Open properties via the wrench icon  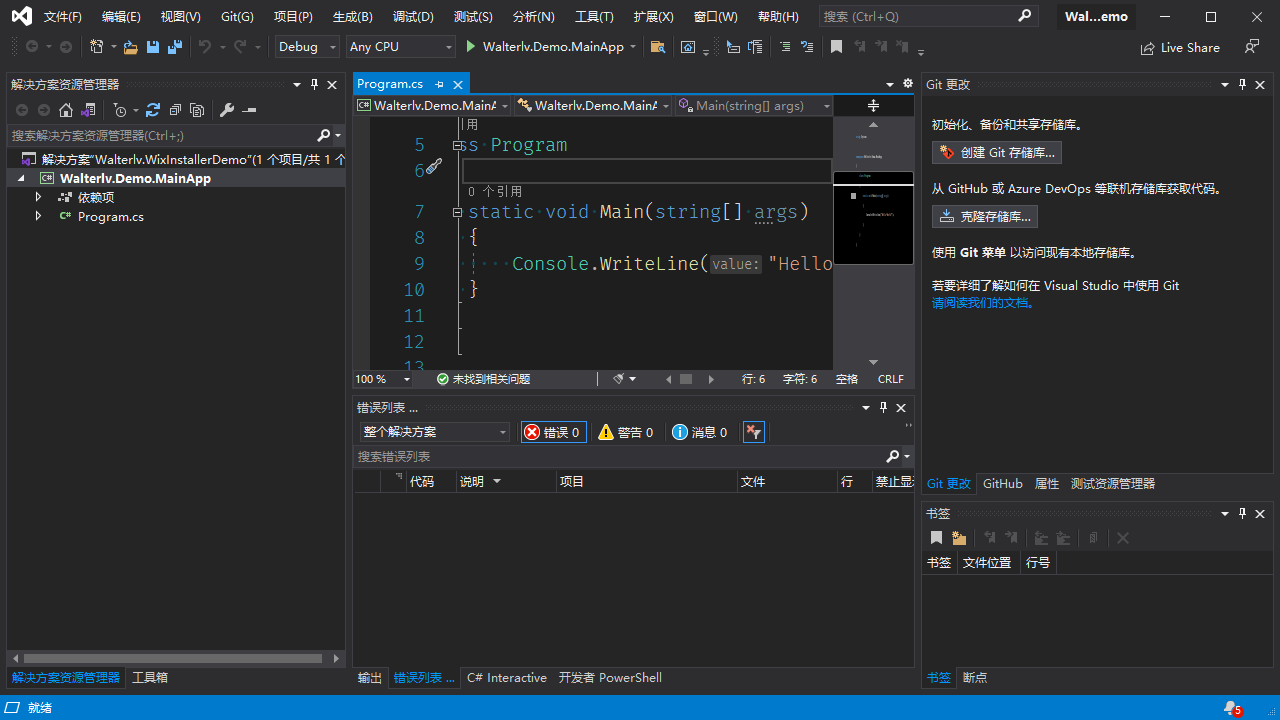click(227, 110)
